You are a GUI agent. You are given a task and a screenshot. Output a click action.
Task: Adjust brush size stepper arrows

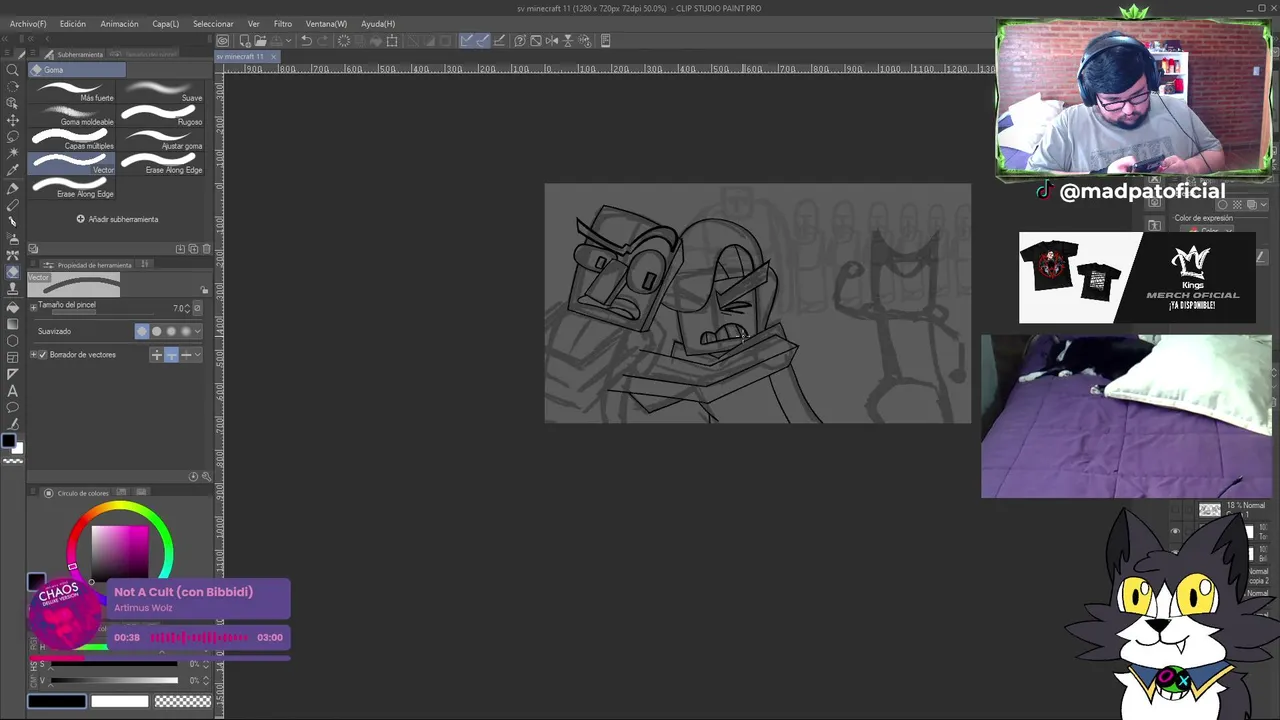[187, 308]
